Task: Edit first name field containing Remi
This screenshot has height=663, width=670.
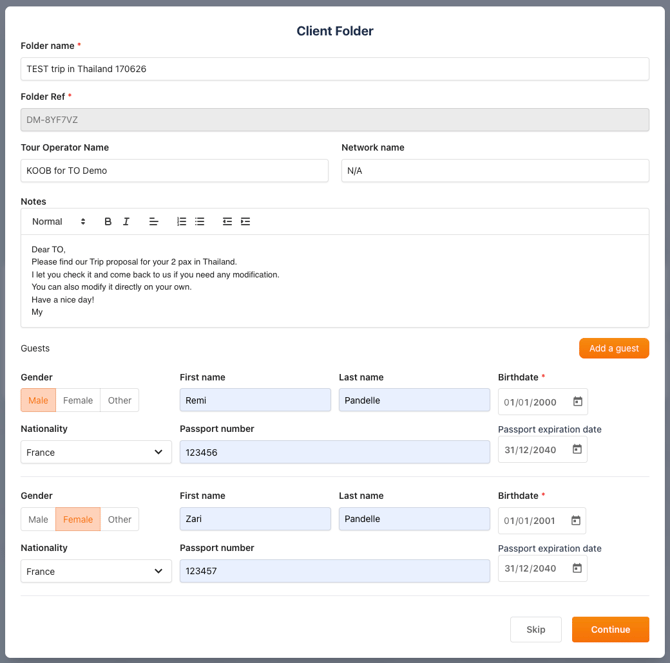Action: click(255, 400)
